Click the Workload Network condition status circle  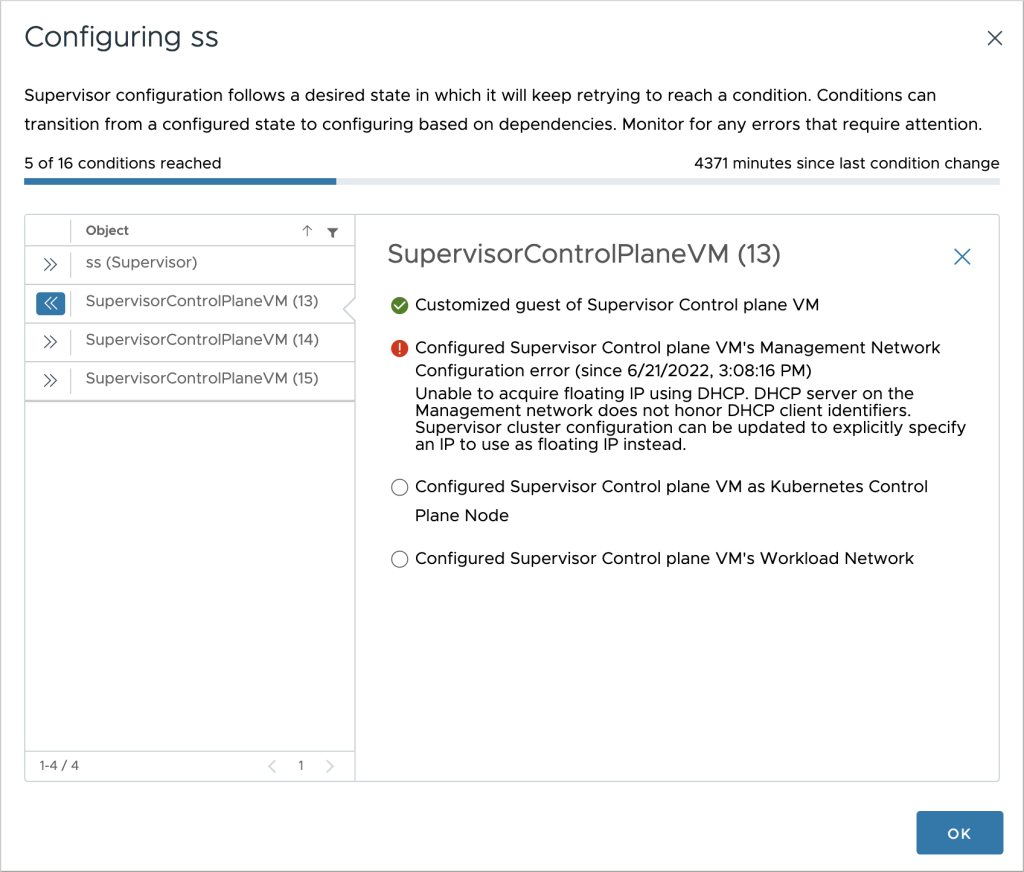point(400,559)
